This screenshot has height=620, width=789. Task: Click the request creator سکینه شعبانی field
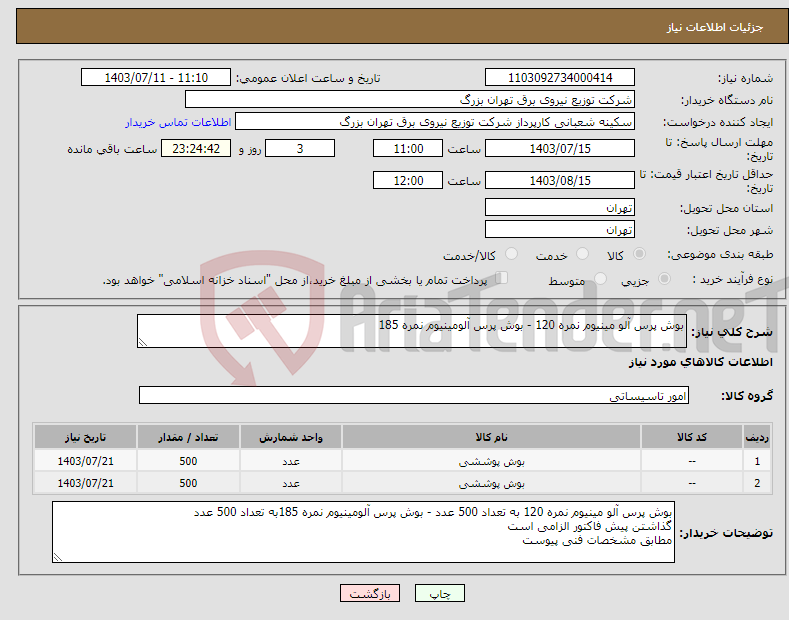coord(435,121)
